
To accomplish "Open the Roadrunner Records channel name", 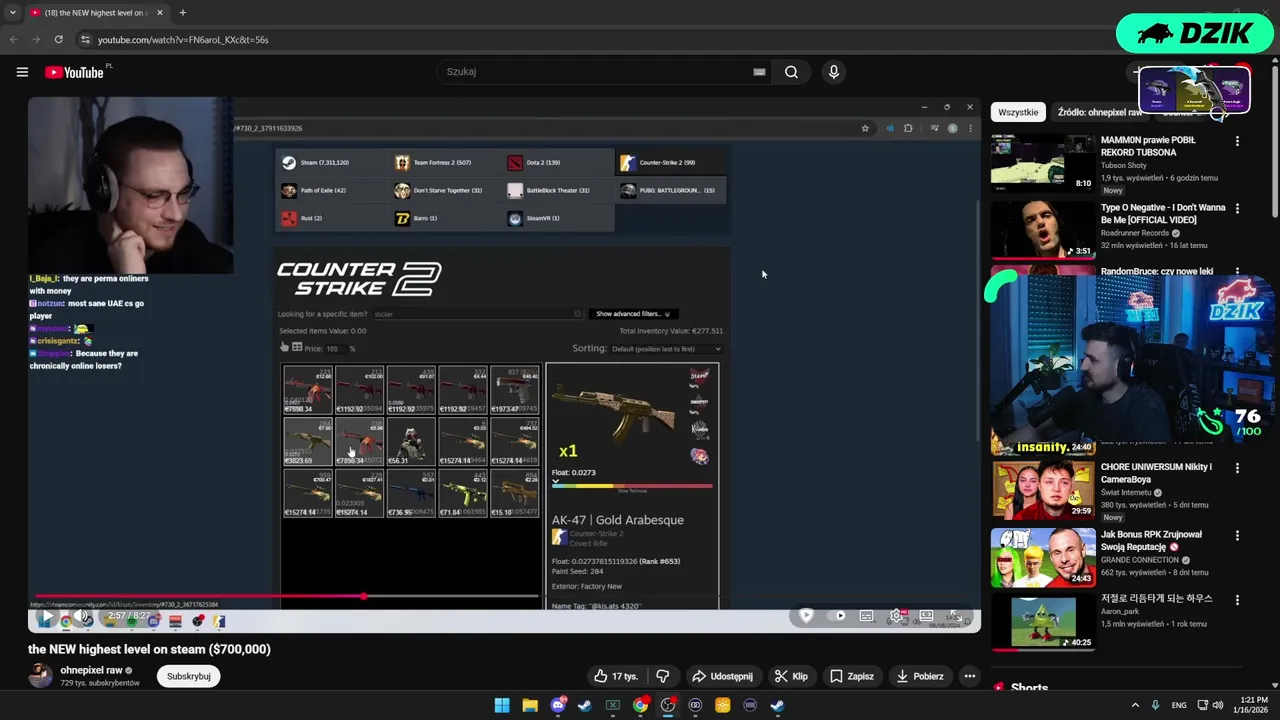I will (1135, 233).
